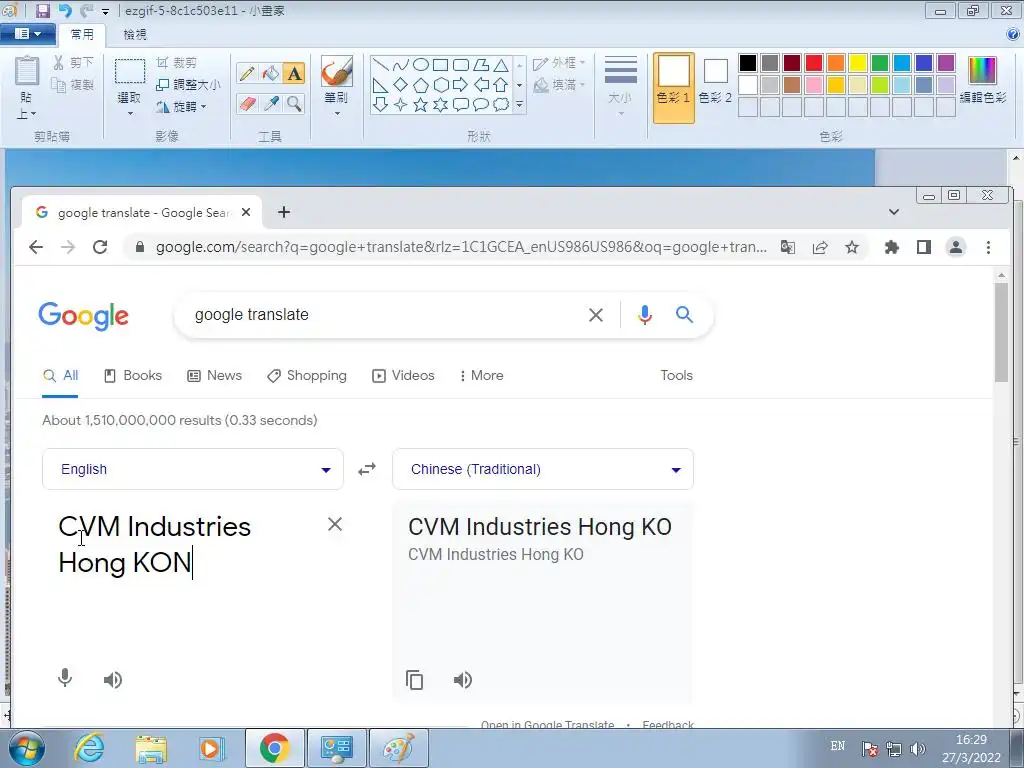Pick the black color swatch

click(748, 63)
